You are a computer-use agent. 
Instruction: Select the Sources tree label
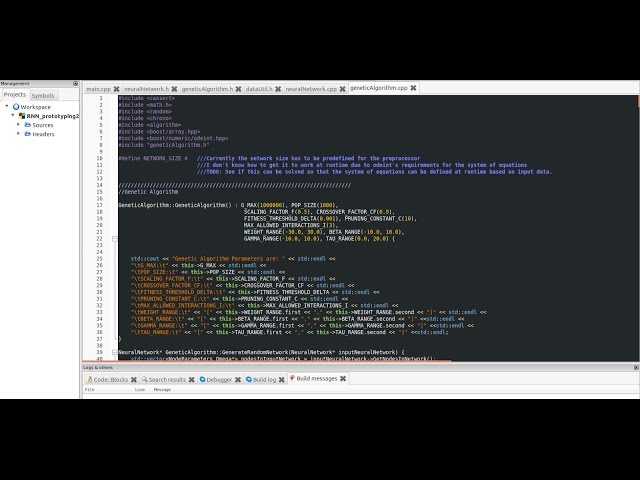(x=43, y=125)
